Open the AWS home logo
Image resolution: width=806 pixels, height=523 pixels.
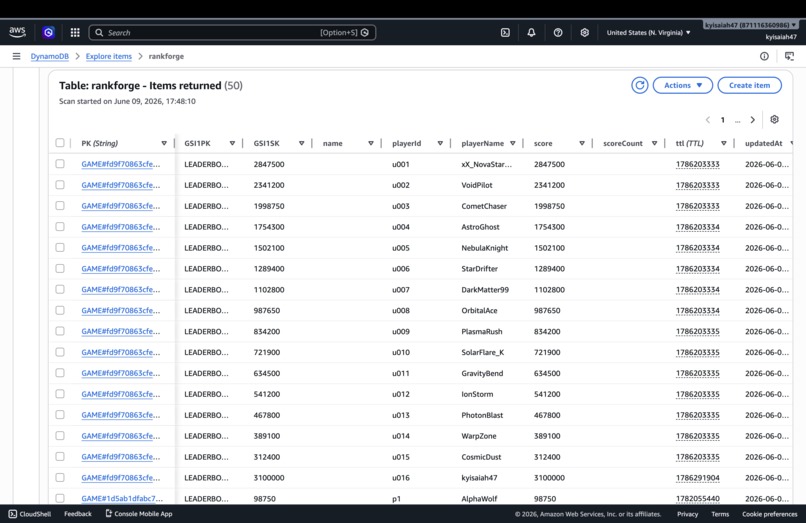coord(17,32)
